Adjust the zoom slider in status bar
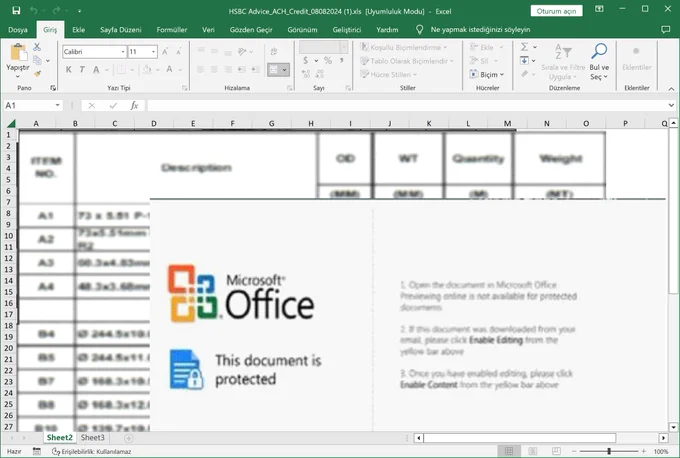Image resolution: width=680 pixels, height=458 pixels. pyautogui.click(x=609, y=451)
